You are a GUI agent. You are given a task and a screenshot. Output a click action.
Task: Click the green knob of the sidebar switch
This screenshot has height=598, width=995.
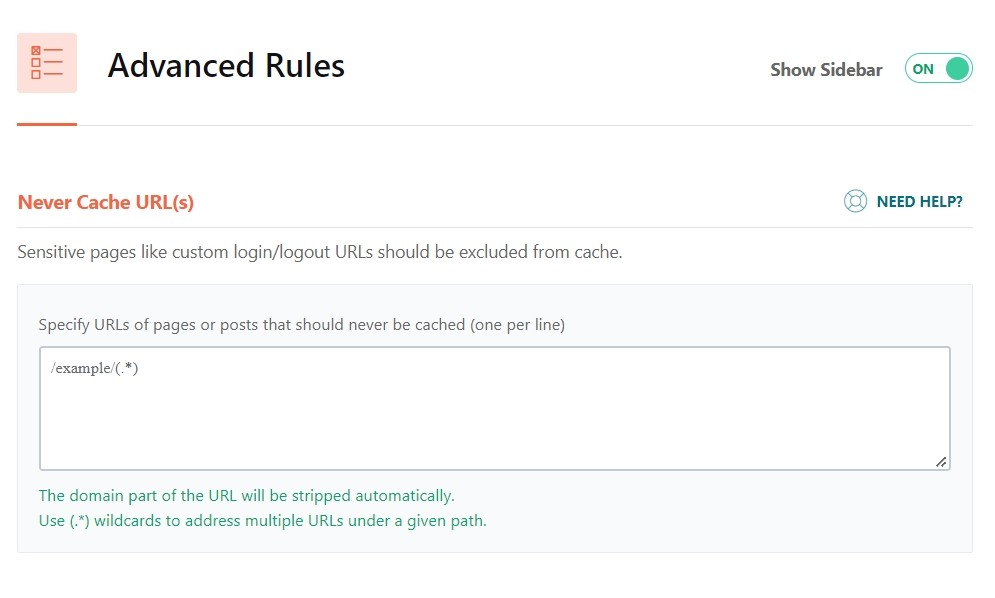(957, 69)
